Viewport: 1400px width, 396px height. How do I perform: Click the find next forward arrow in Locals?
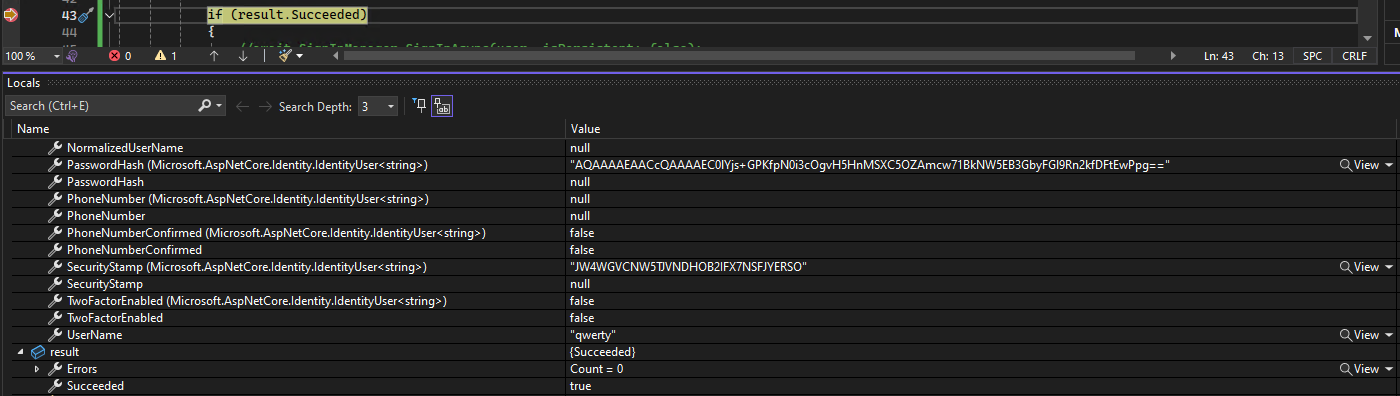coord(265,105)
